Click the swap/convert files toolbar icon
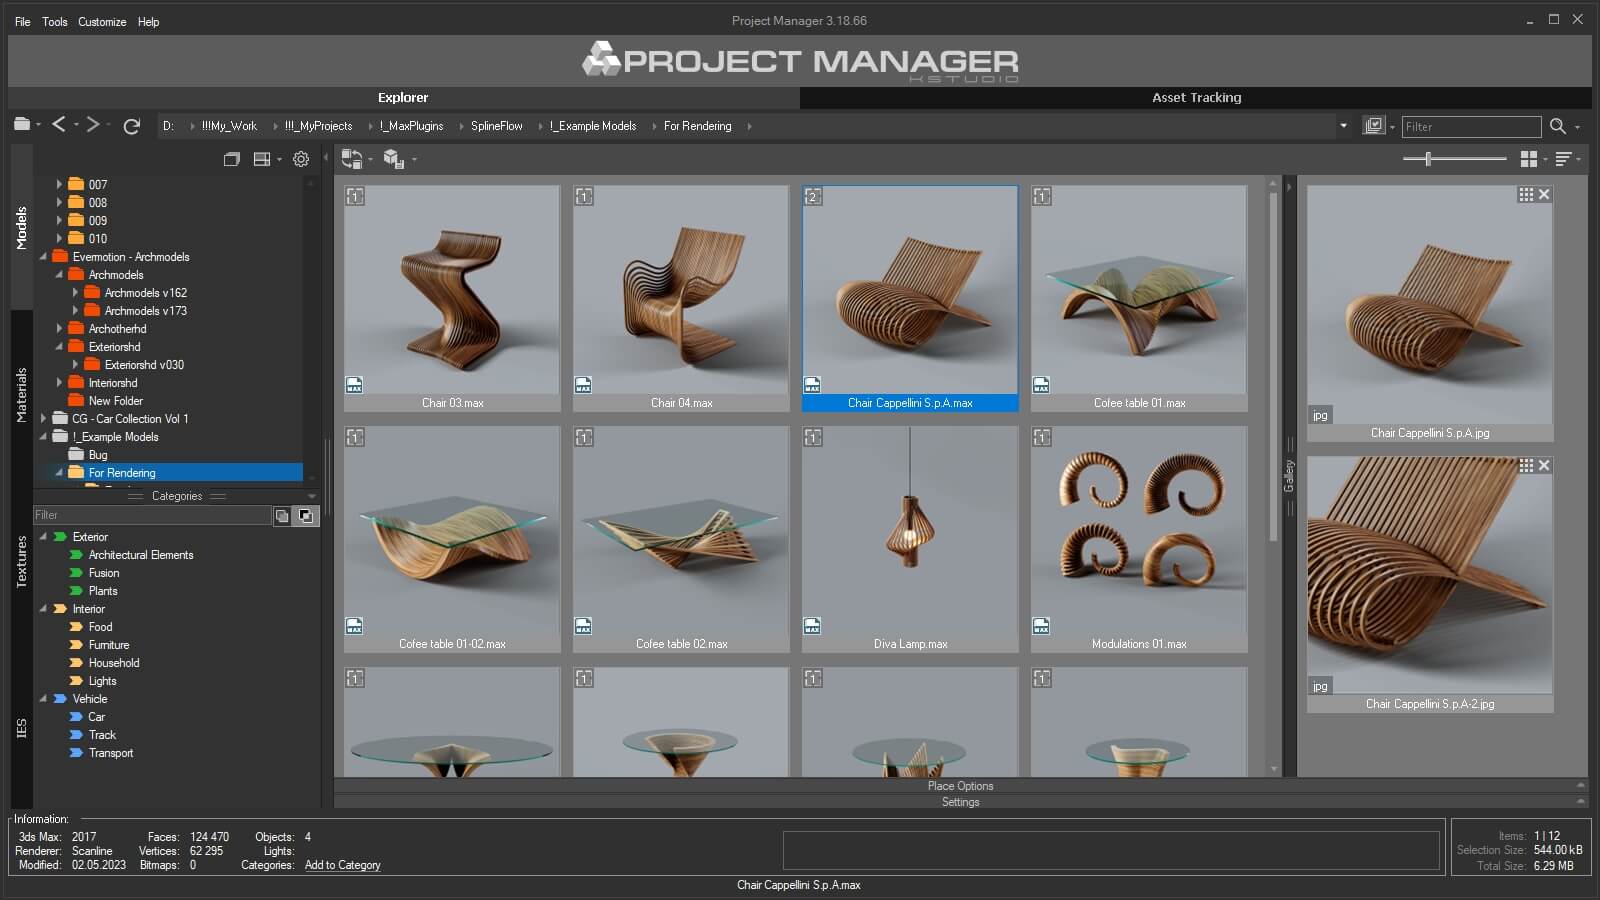This screenshot has width=1600, height=900. 352,159
